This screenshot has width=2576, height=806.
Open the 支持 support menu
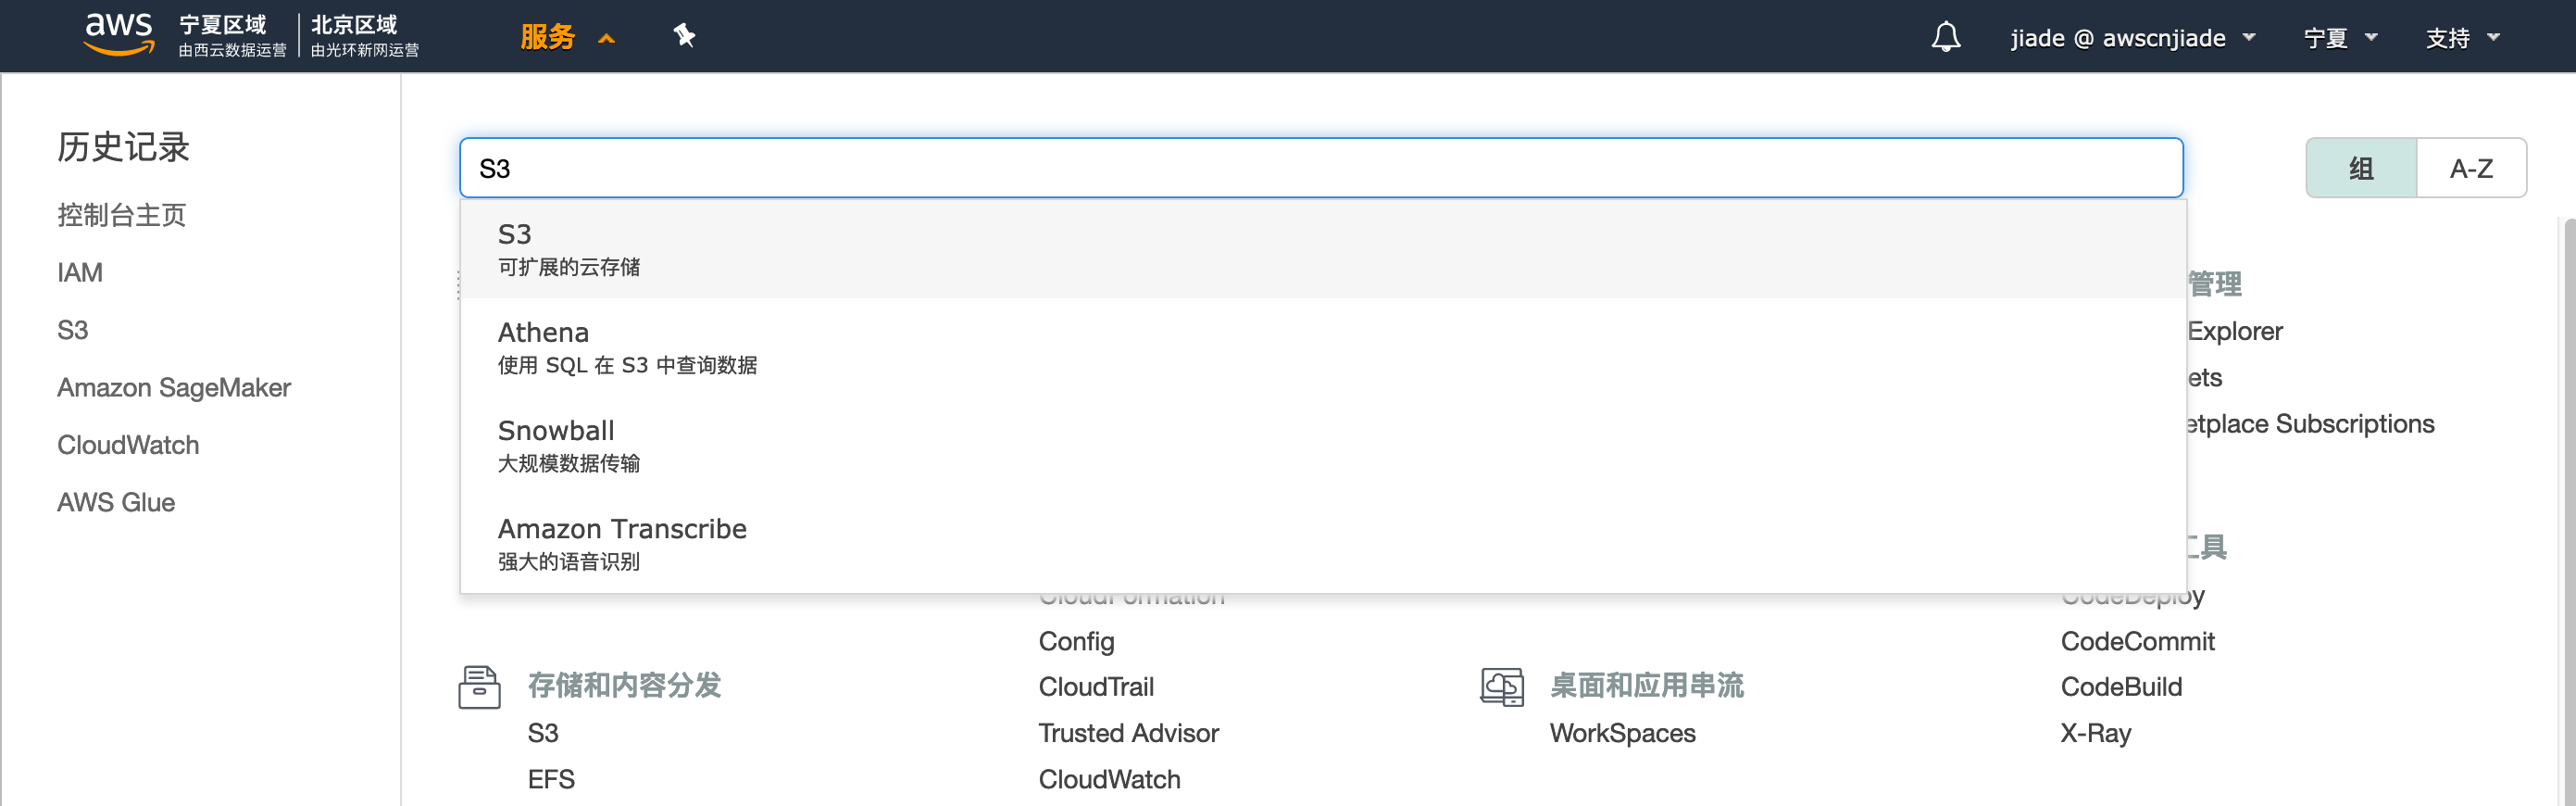2462,38
